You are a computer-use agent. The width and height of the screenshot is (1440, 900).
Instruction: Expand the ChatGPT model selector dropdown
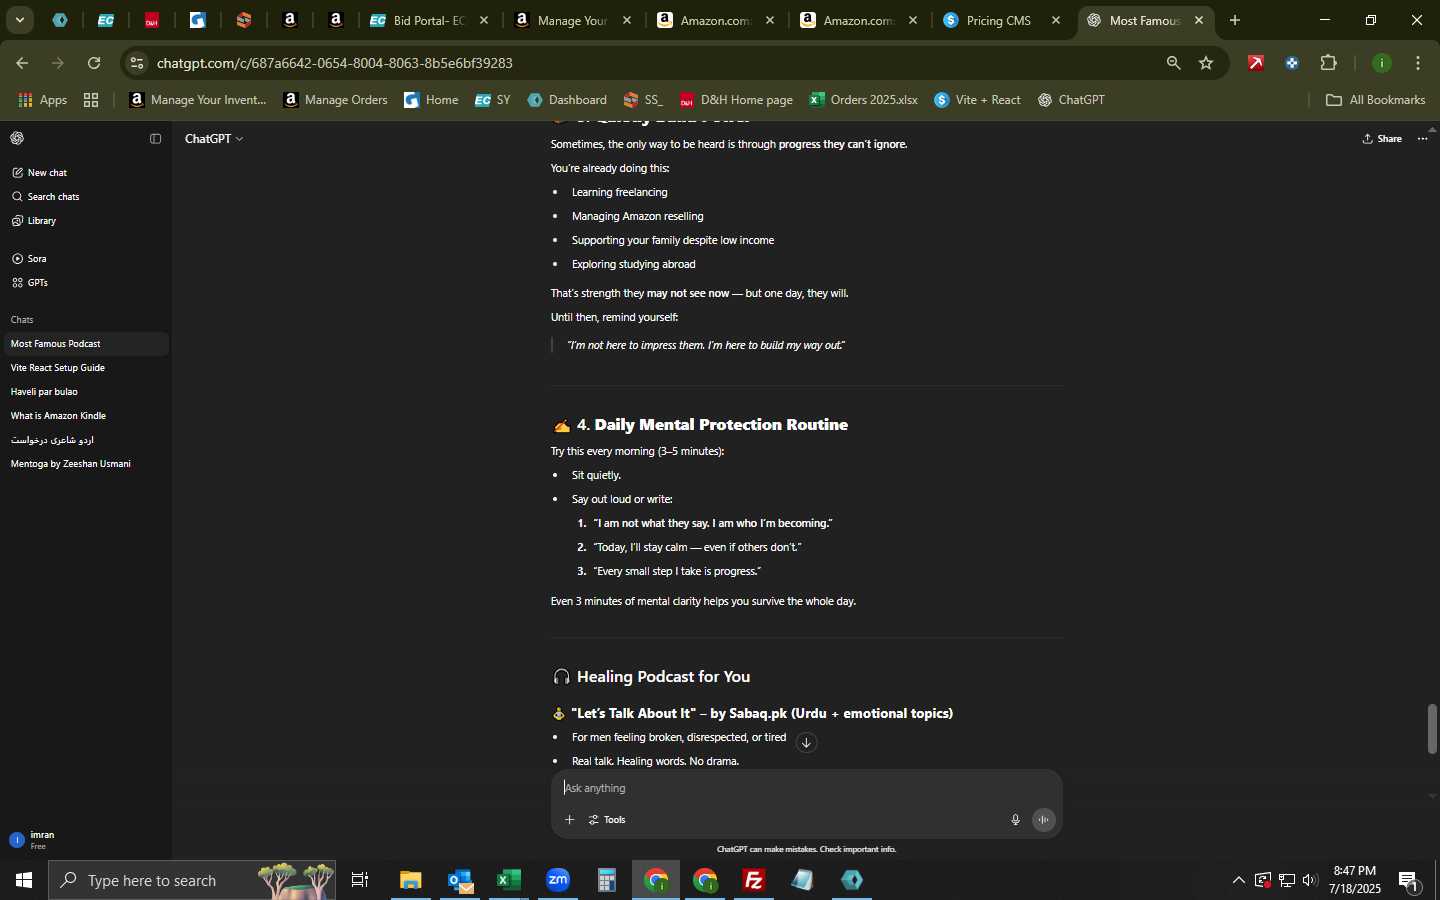click(x=214, y=139)
